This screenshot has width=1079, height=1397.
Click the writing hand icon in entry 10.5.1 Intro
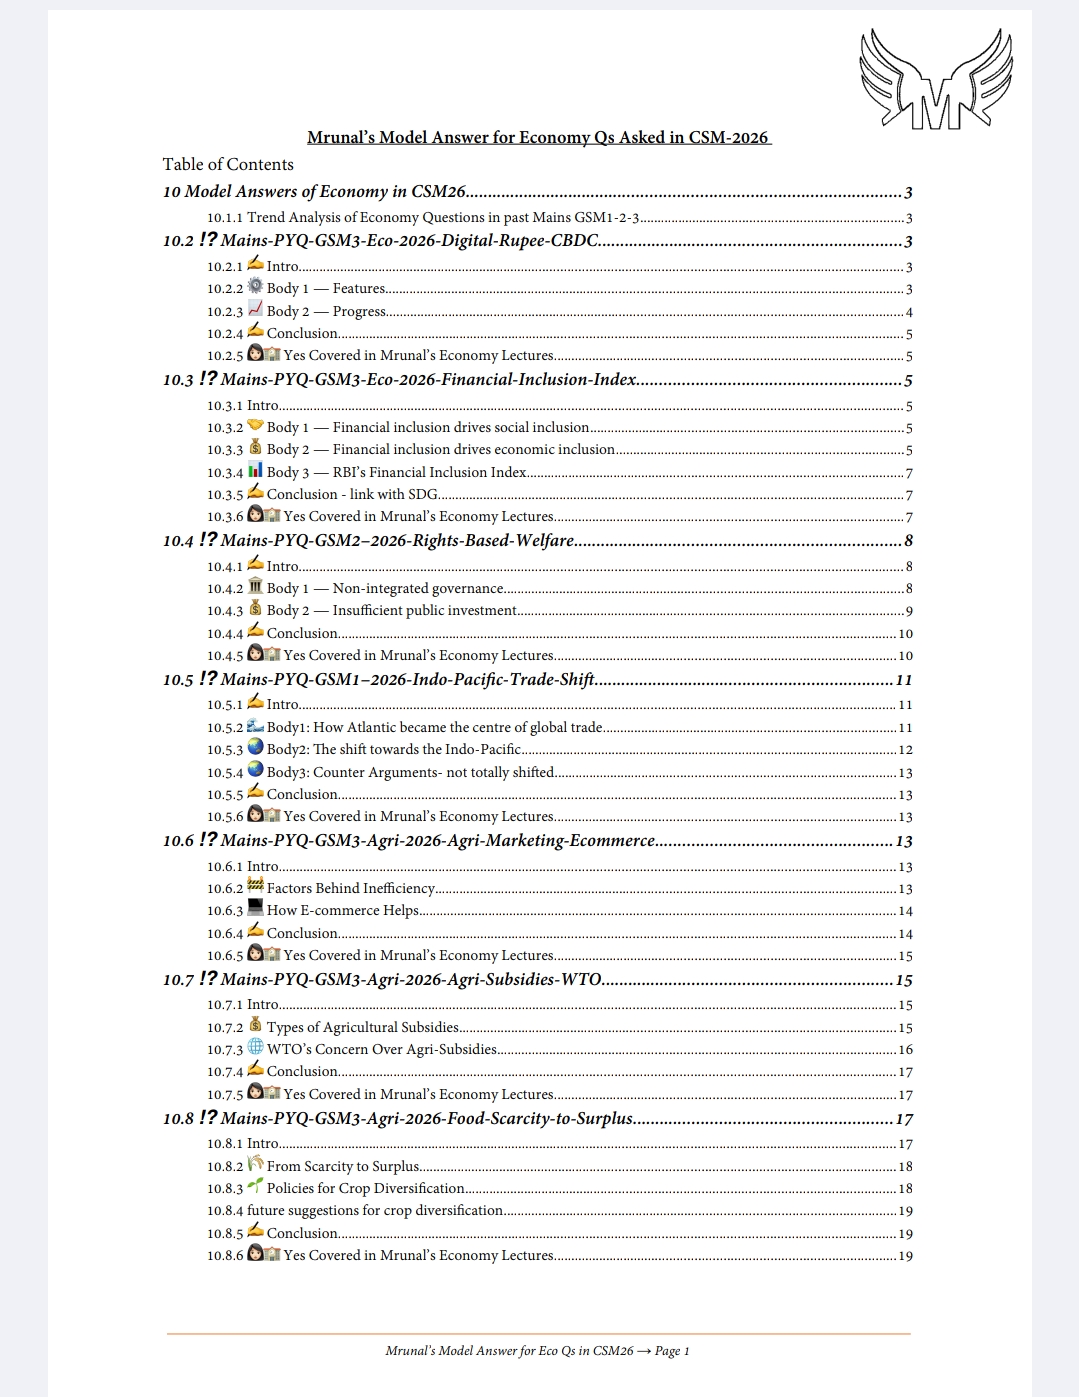[x=255, y=702]
